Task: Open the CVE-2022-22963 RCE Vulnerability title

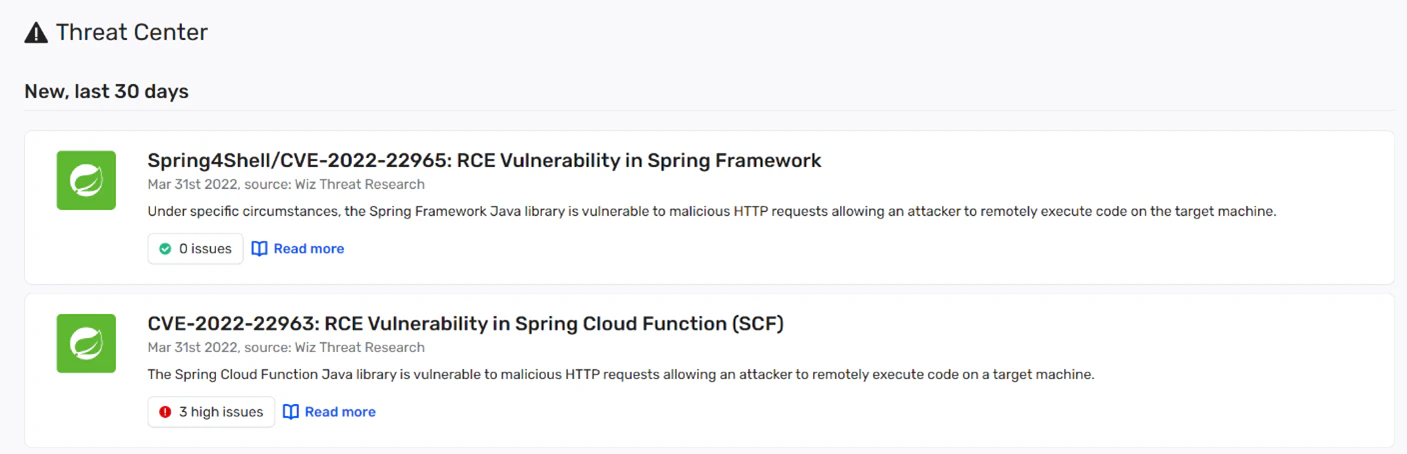Action: [465, 323]
